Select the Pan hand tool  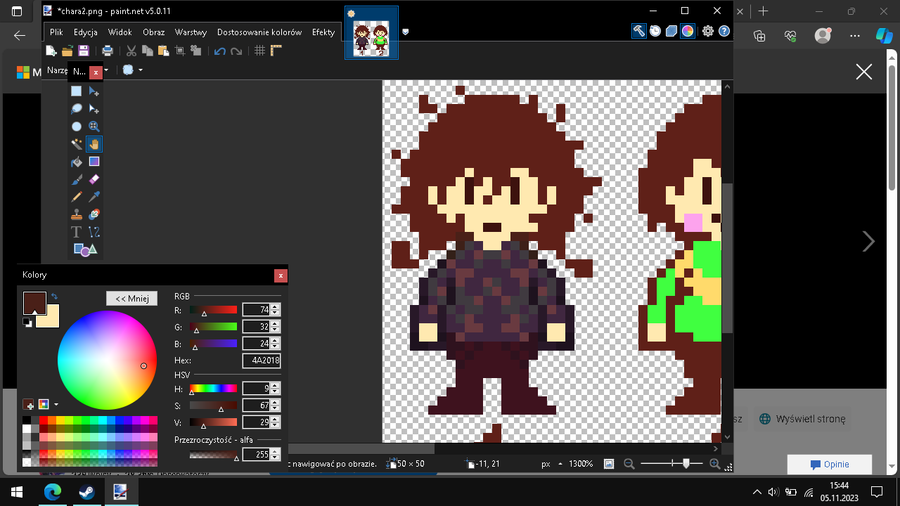[x=94, y=144]
